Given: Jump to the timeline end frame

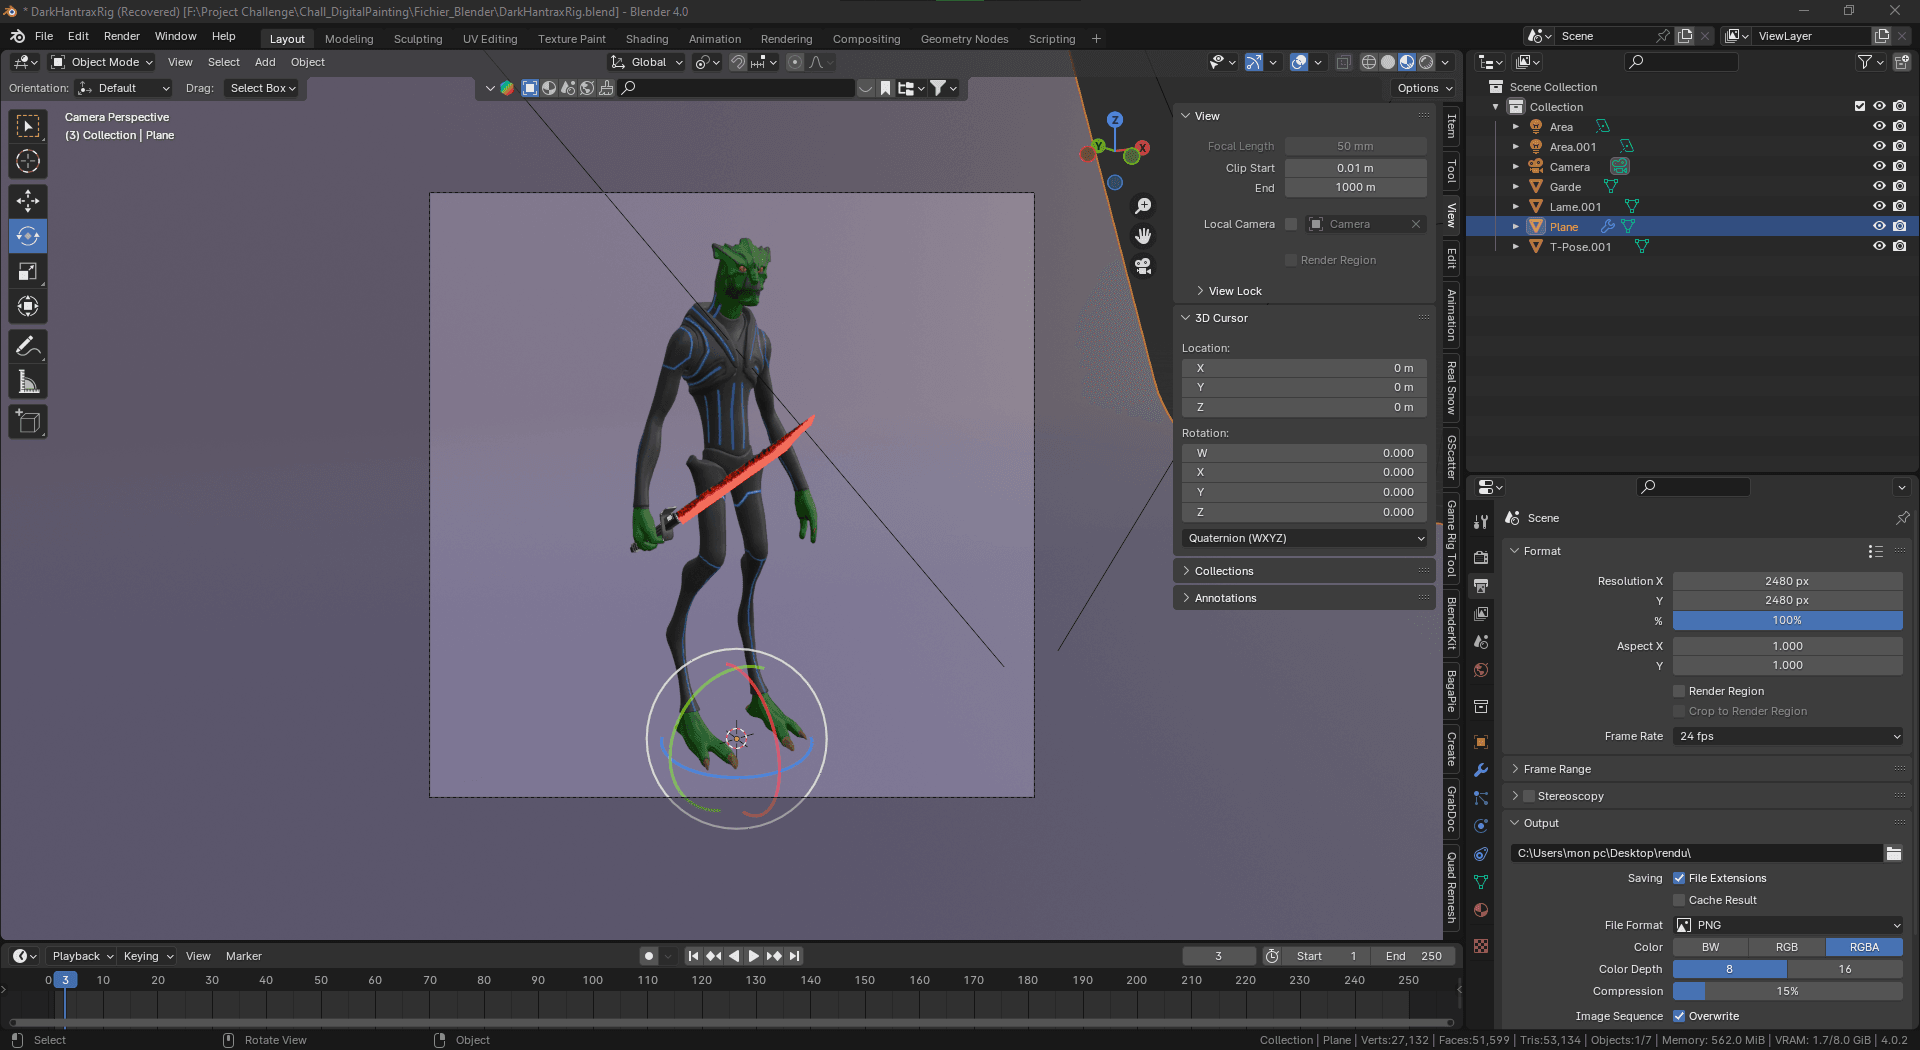Looking at the screenshot, I should (795, 956).
